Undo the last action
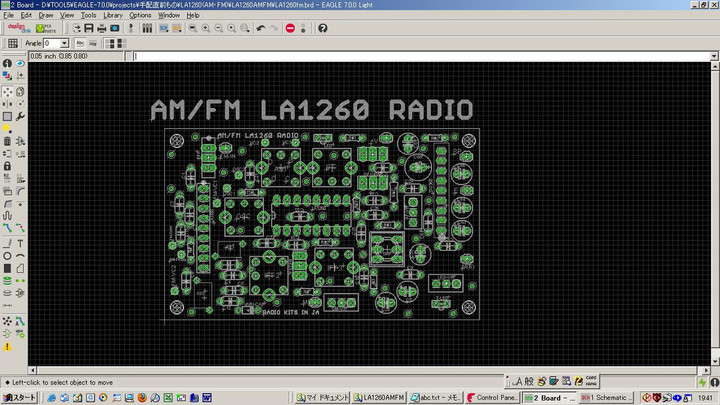This screenshot has height=405, width=720. (x=260, y=28)
